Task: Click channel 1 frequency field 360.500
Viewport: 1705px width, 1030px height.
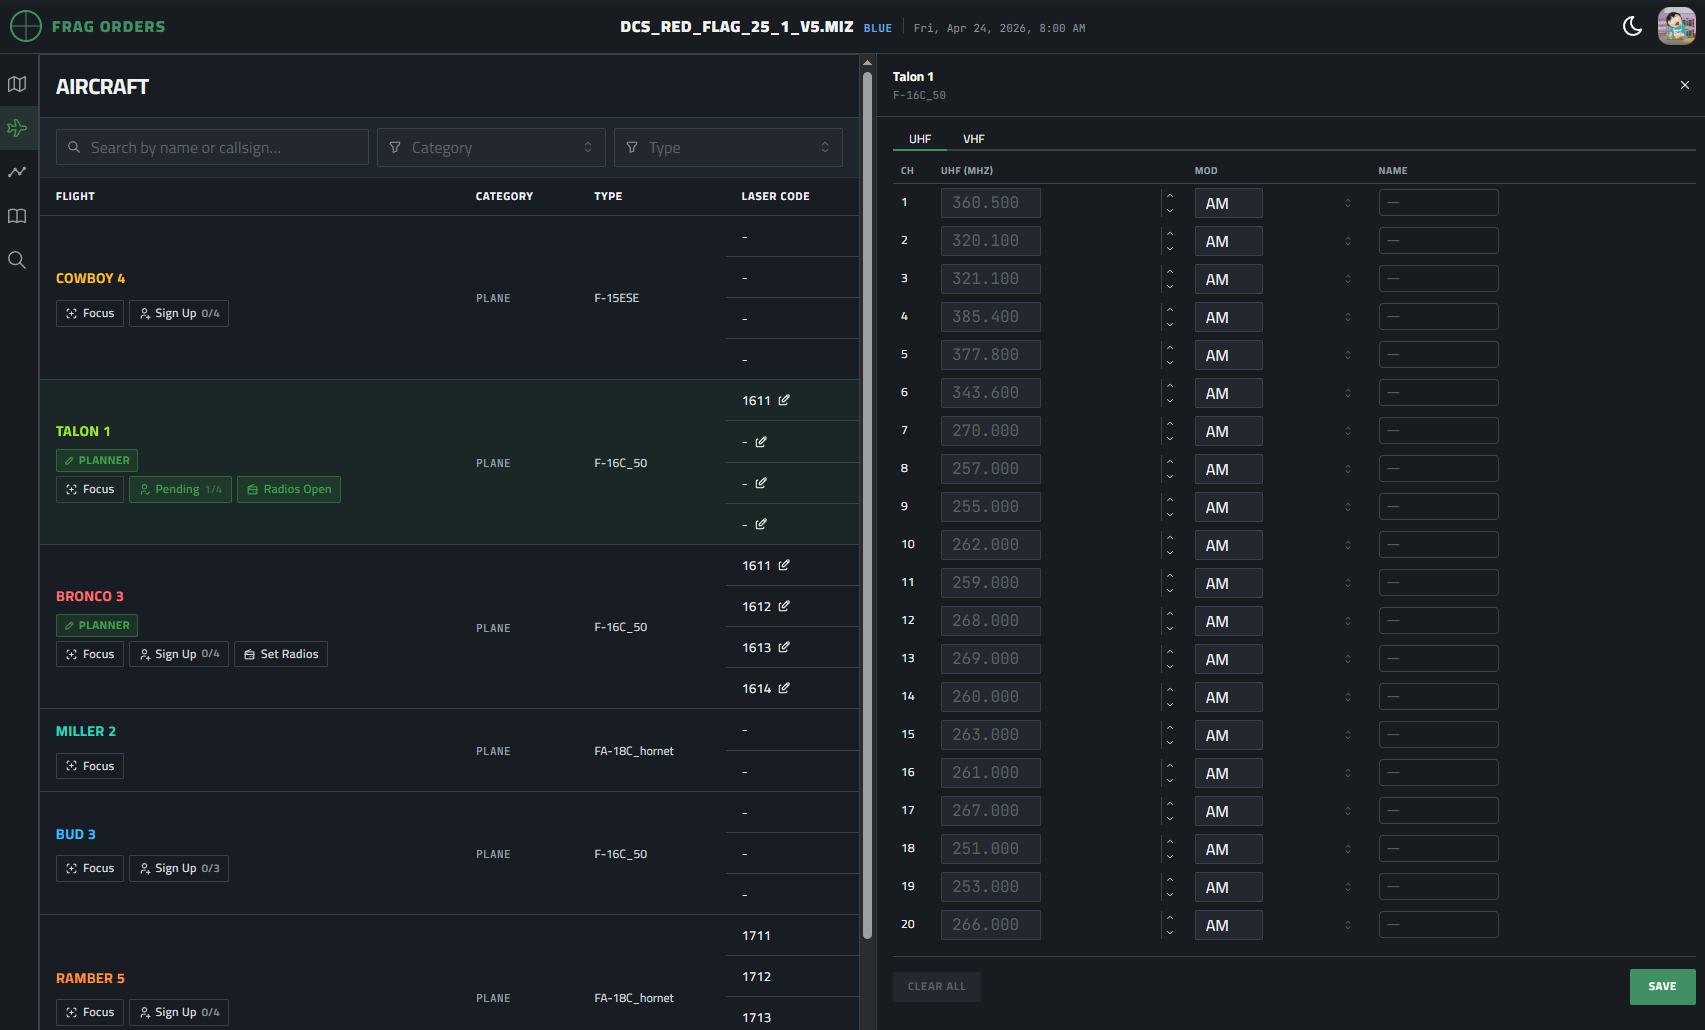Action: pyautogui.click(x=990, y=203)
